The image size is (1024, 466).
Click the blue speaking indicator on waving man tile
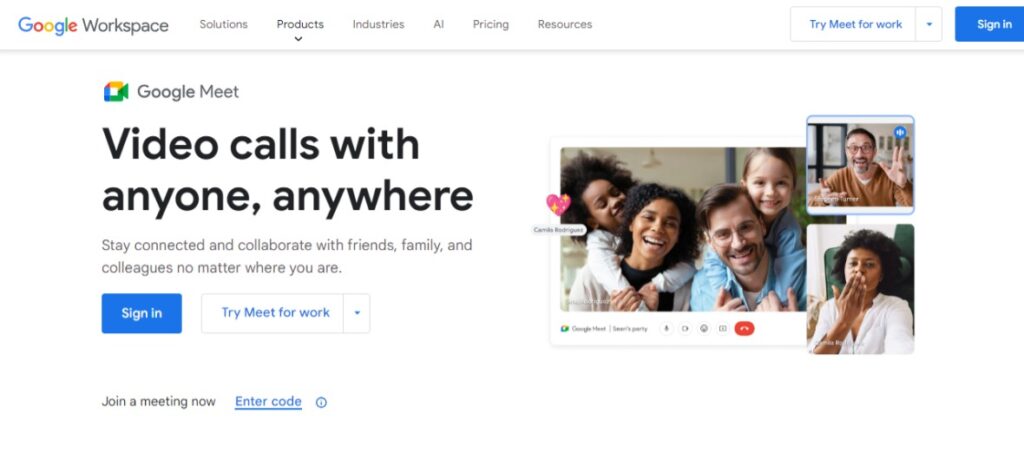pyautogui.click(x=900, y=132)
